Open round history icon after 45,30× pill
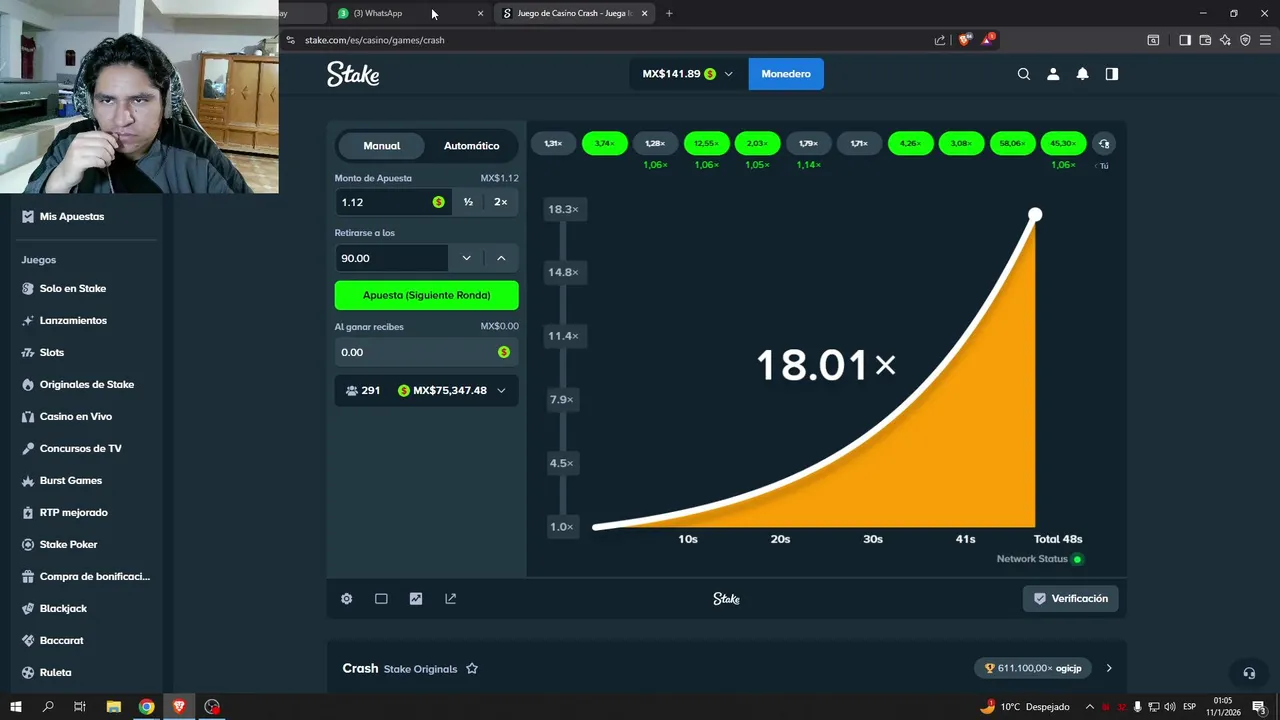Image resolution: width=1280 pixels, height=720 pixels. point(1104,144)
